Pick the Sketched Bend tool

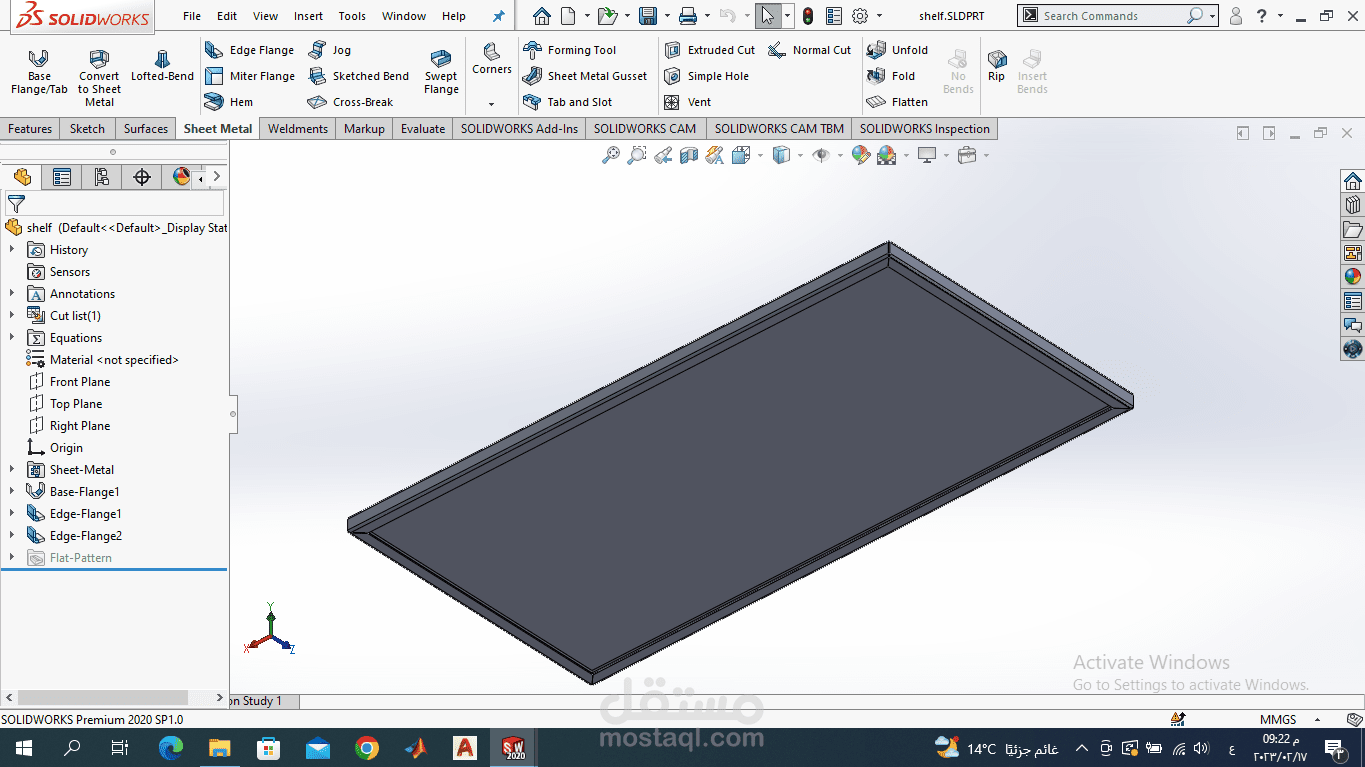pyautogui.click(x=358, y=76)
